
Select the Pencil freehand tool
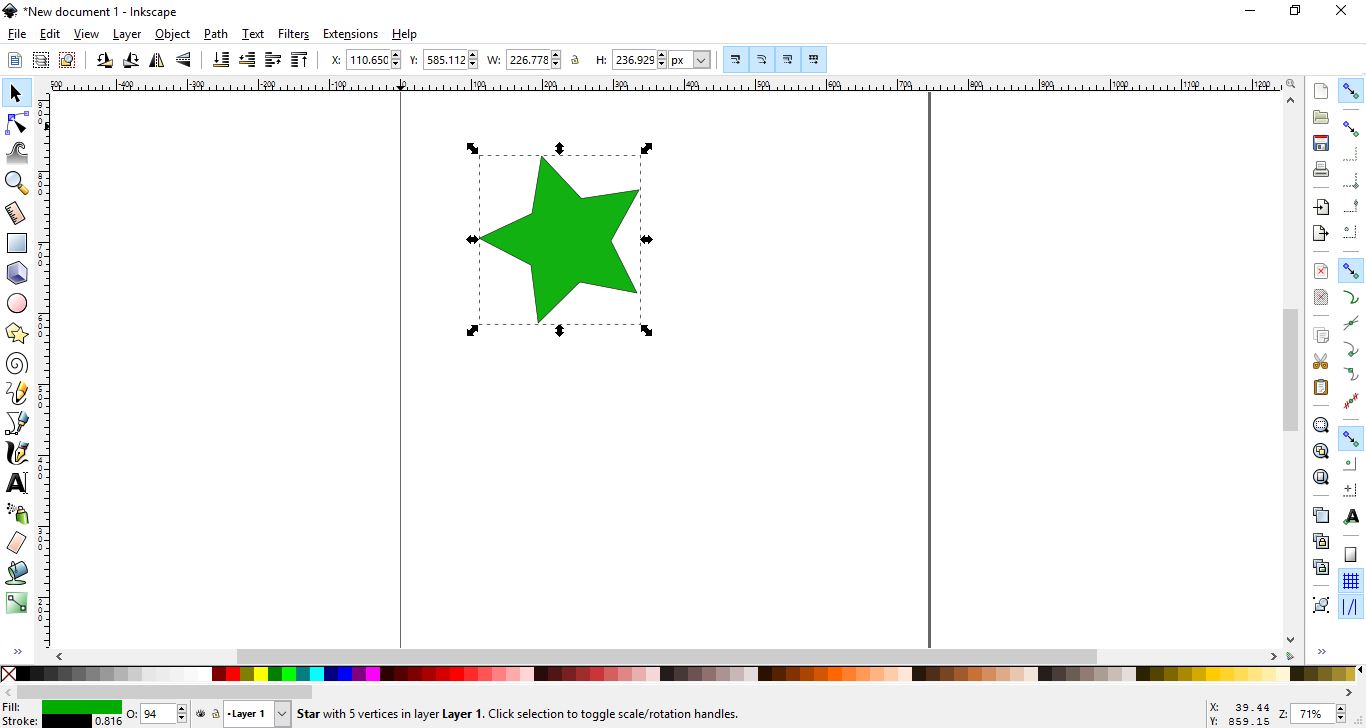[16, 393]
